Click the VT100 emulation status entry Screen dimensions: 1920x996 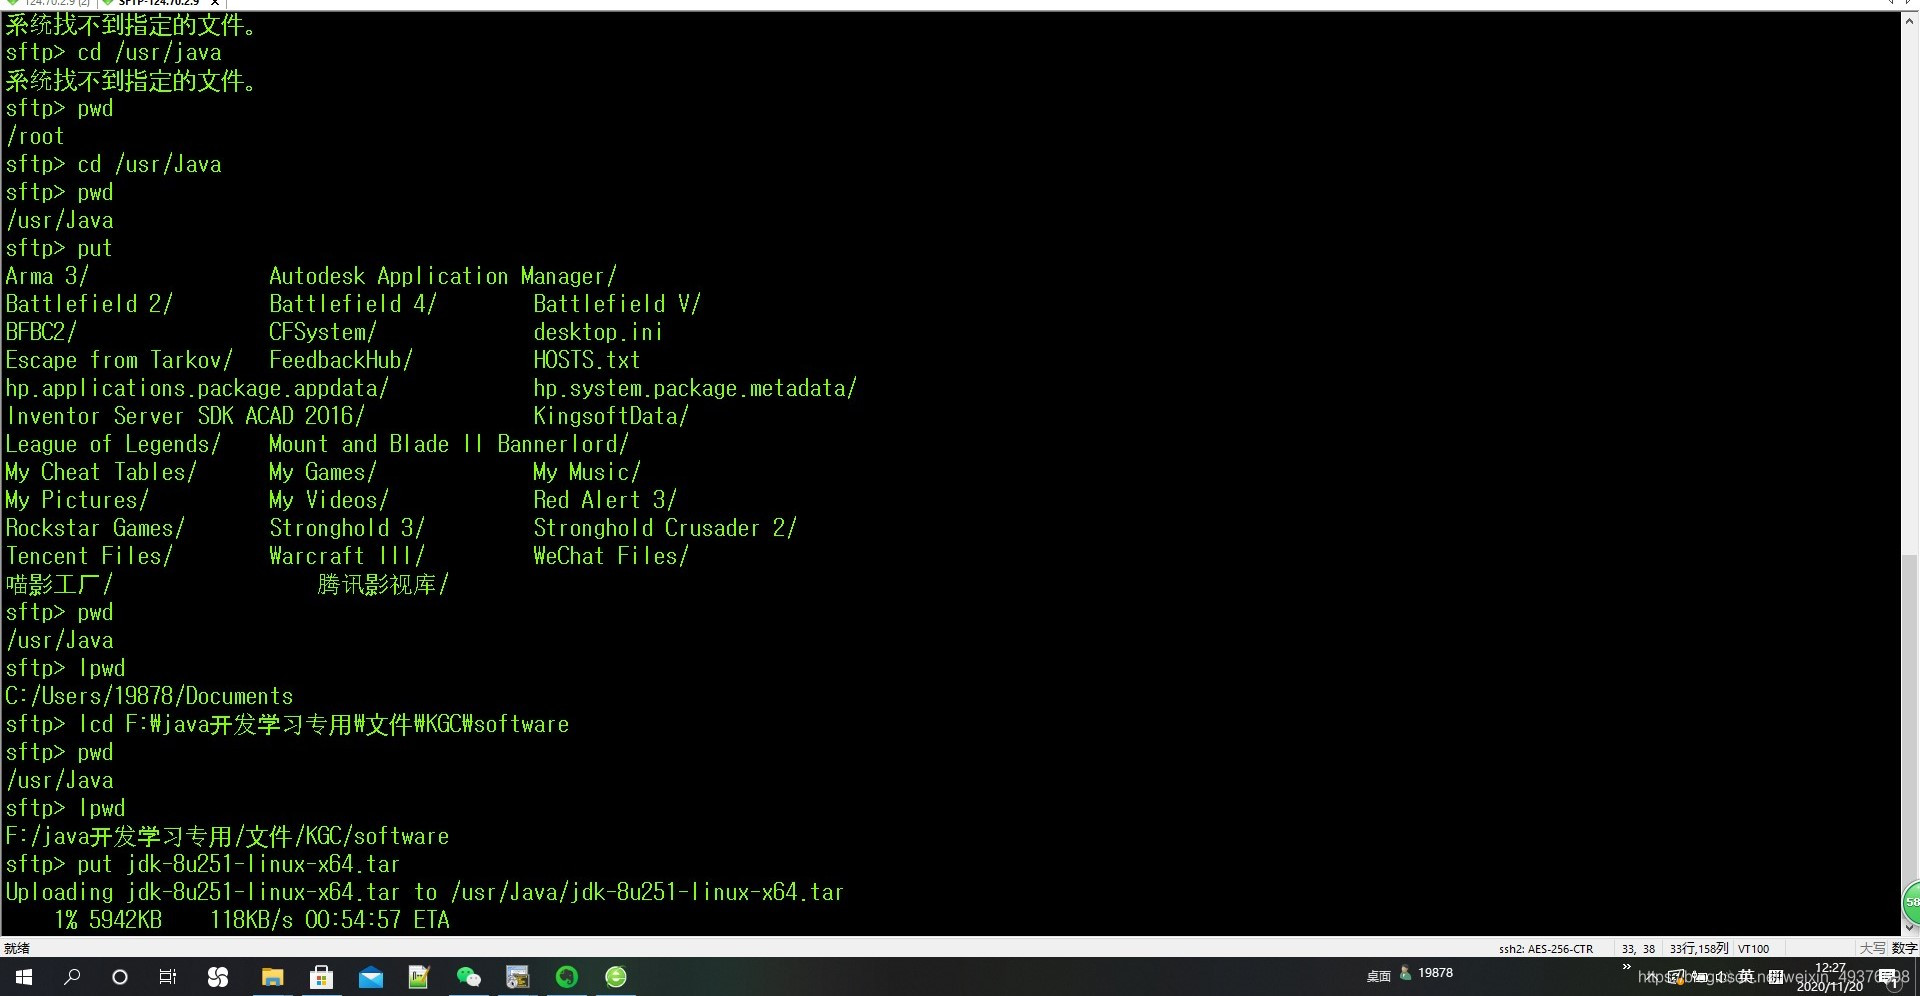[x=1753, y=949]
